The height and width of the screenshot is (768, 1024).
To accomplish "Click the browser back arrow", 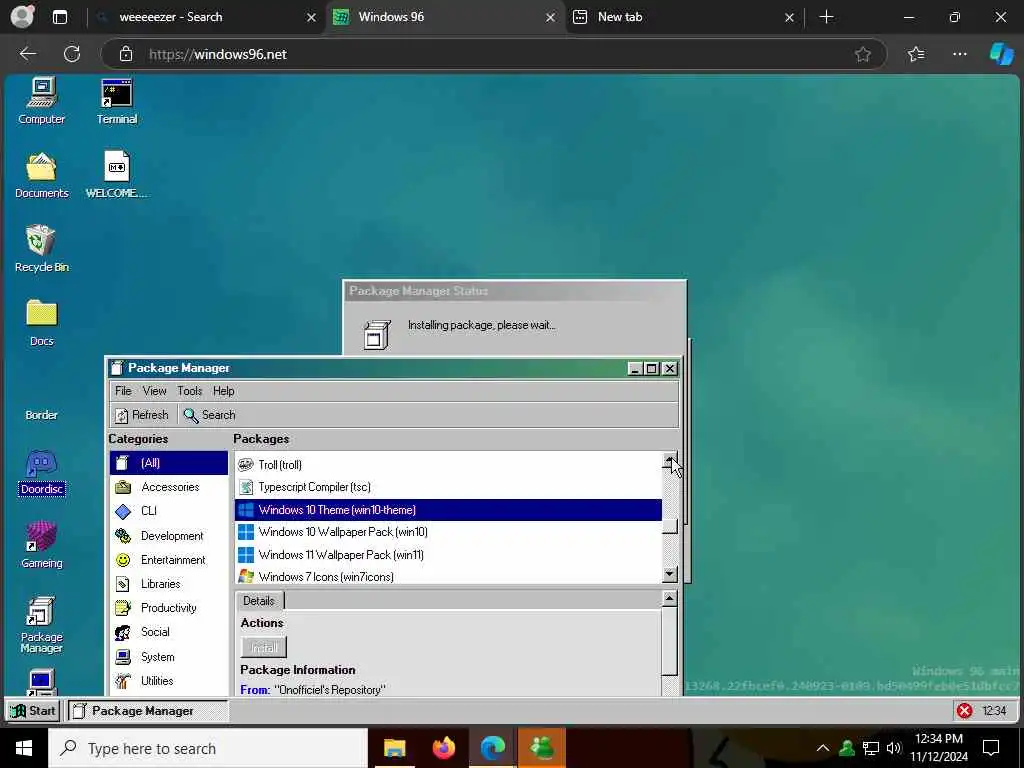I will coord(27,54).
